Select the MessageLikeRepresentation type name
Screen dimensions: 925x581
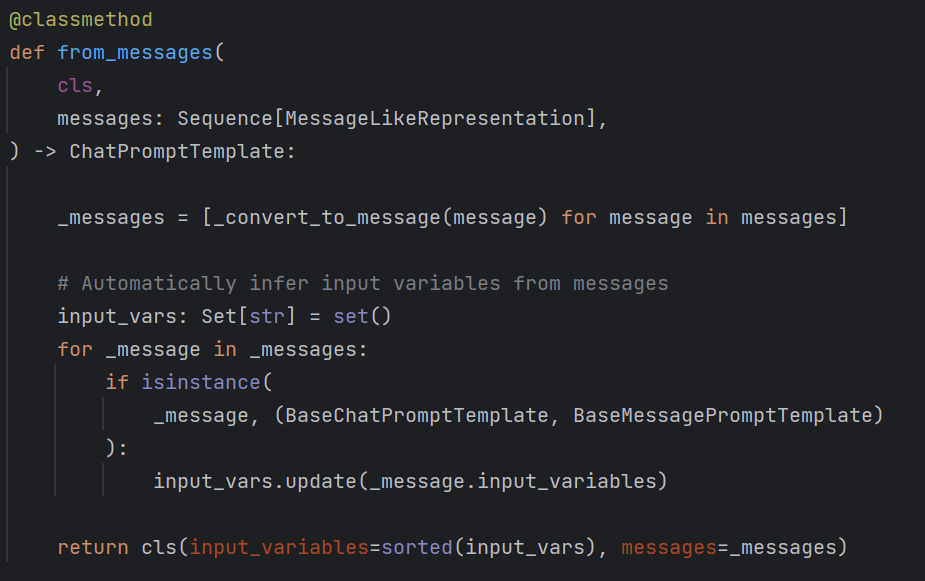click(x=434, y=118)
